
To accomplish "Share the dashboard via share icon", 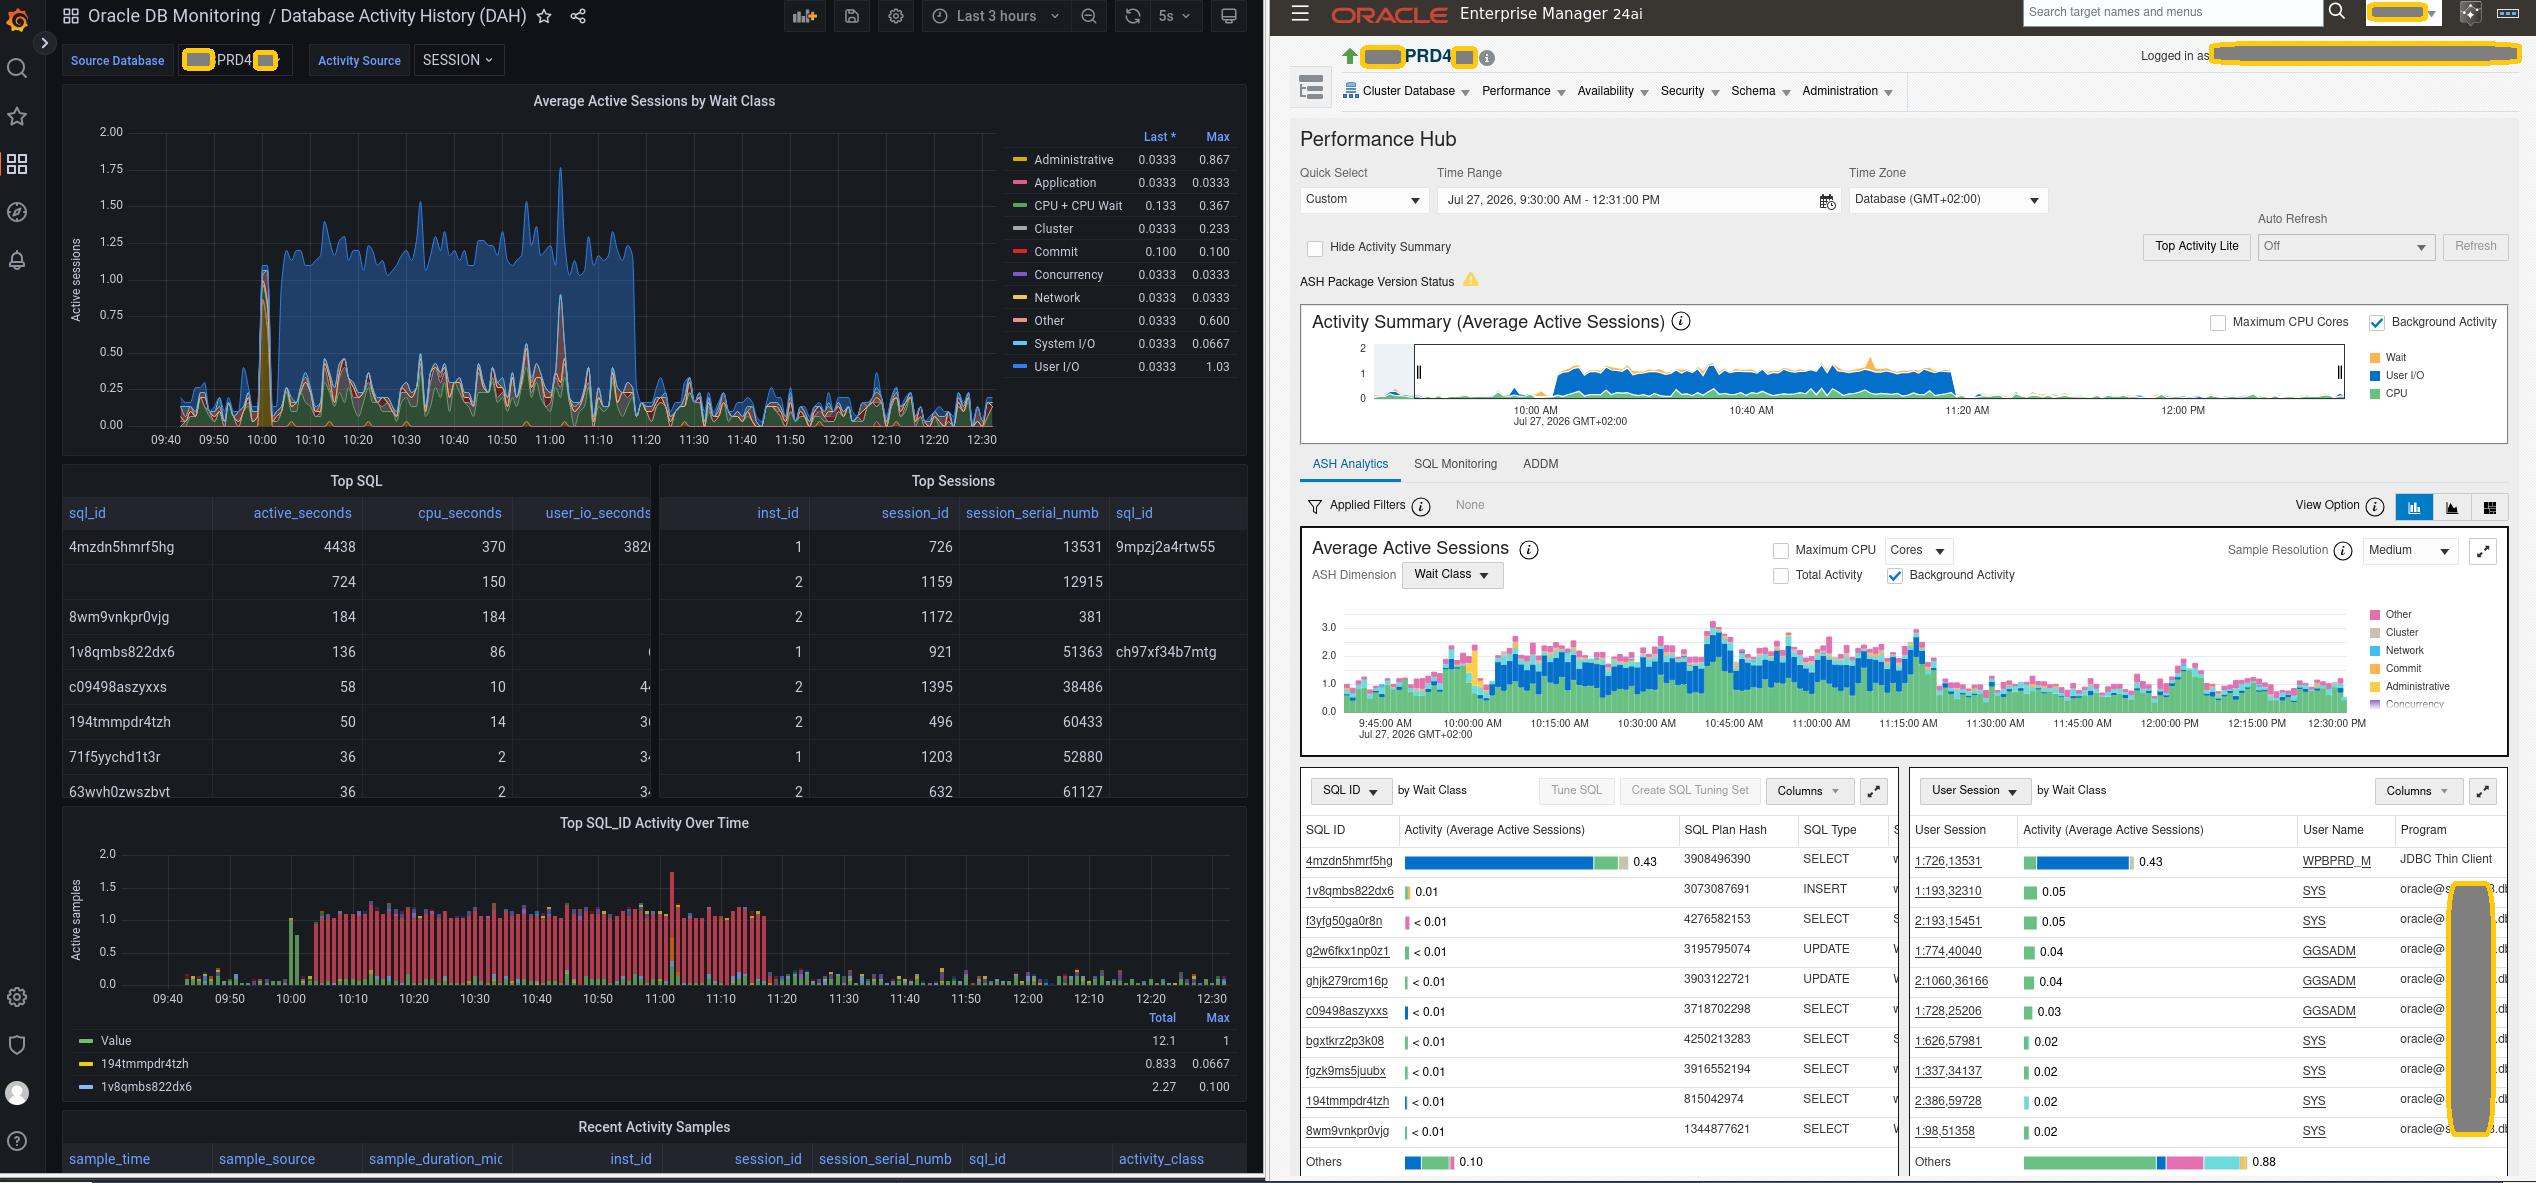I will point(578,16).
